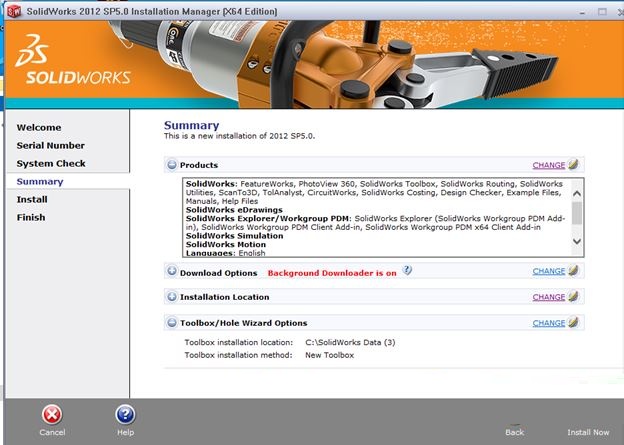
Task: Expand the Download Options section
Action: tap(172, 271)
